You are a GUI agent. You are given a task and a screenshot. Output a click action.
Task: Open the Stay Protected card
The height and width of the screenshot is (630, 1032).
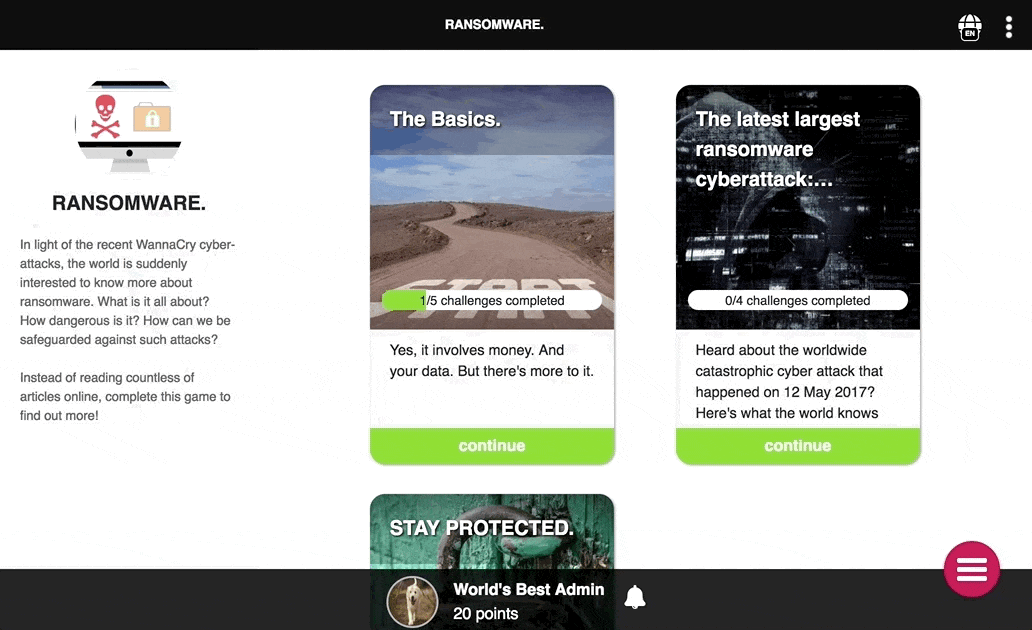point(492,531)
